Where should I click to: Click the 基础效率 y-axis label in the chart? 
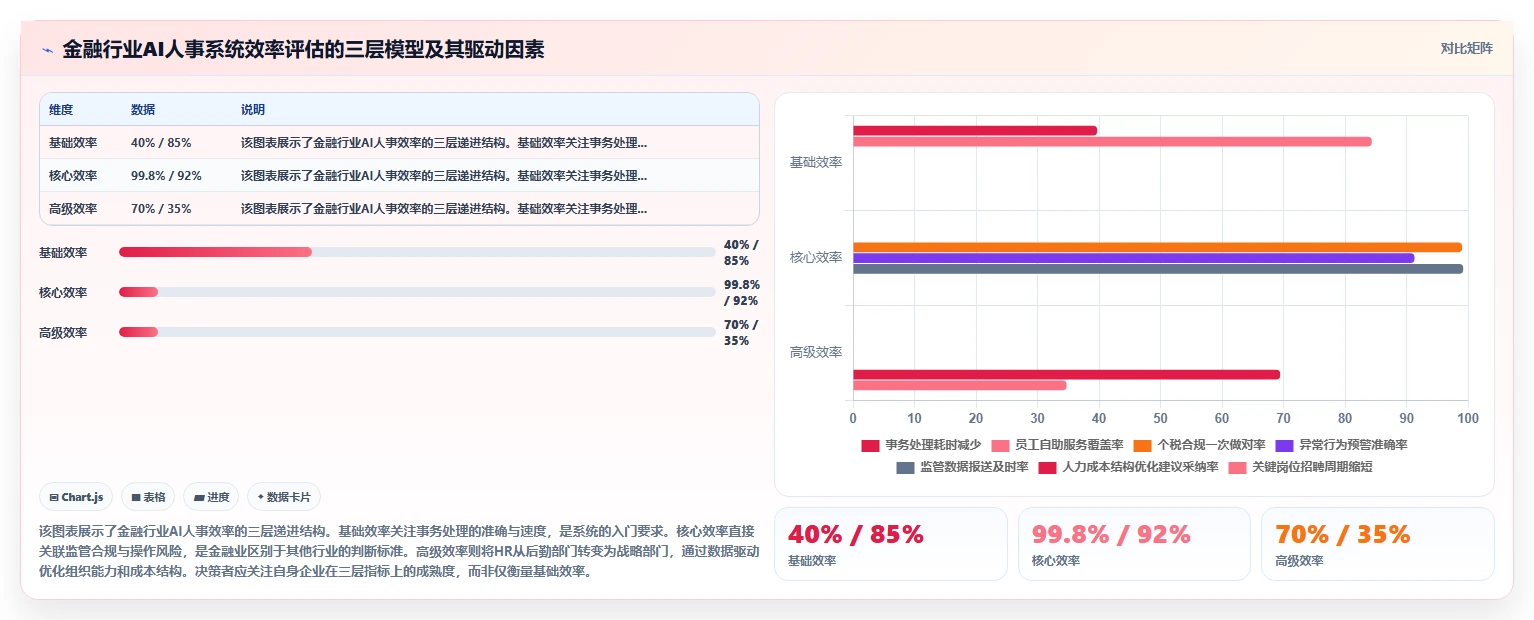816,162
